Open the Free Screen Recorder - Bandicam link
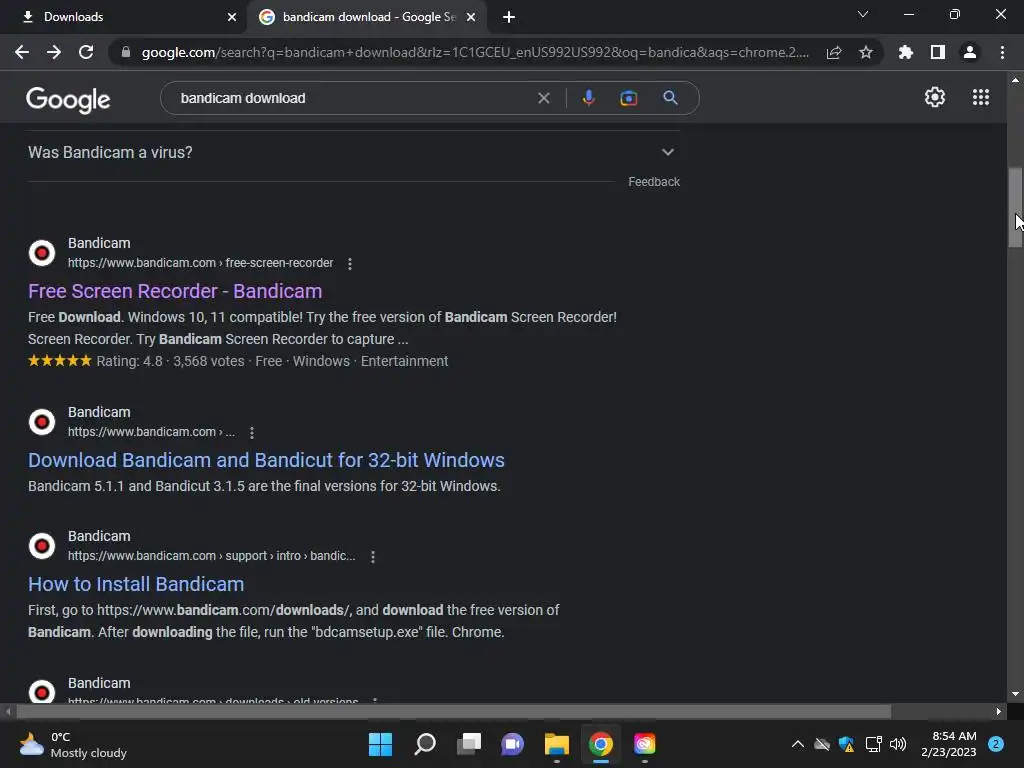This screenshot has width=1024, height=768. point(175,291)
